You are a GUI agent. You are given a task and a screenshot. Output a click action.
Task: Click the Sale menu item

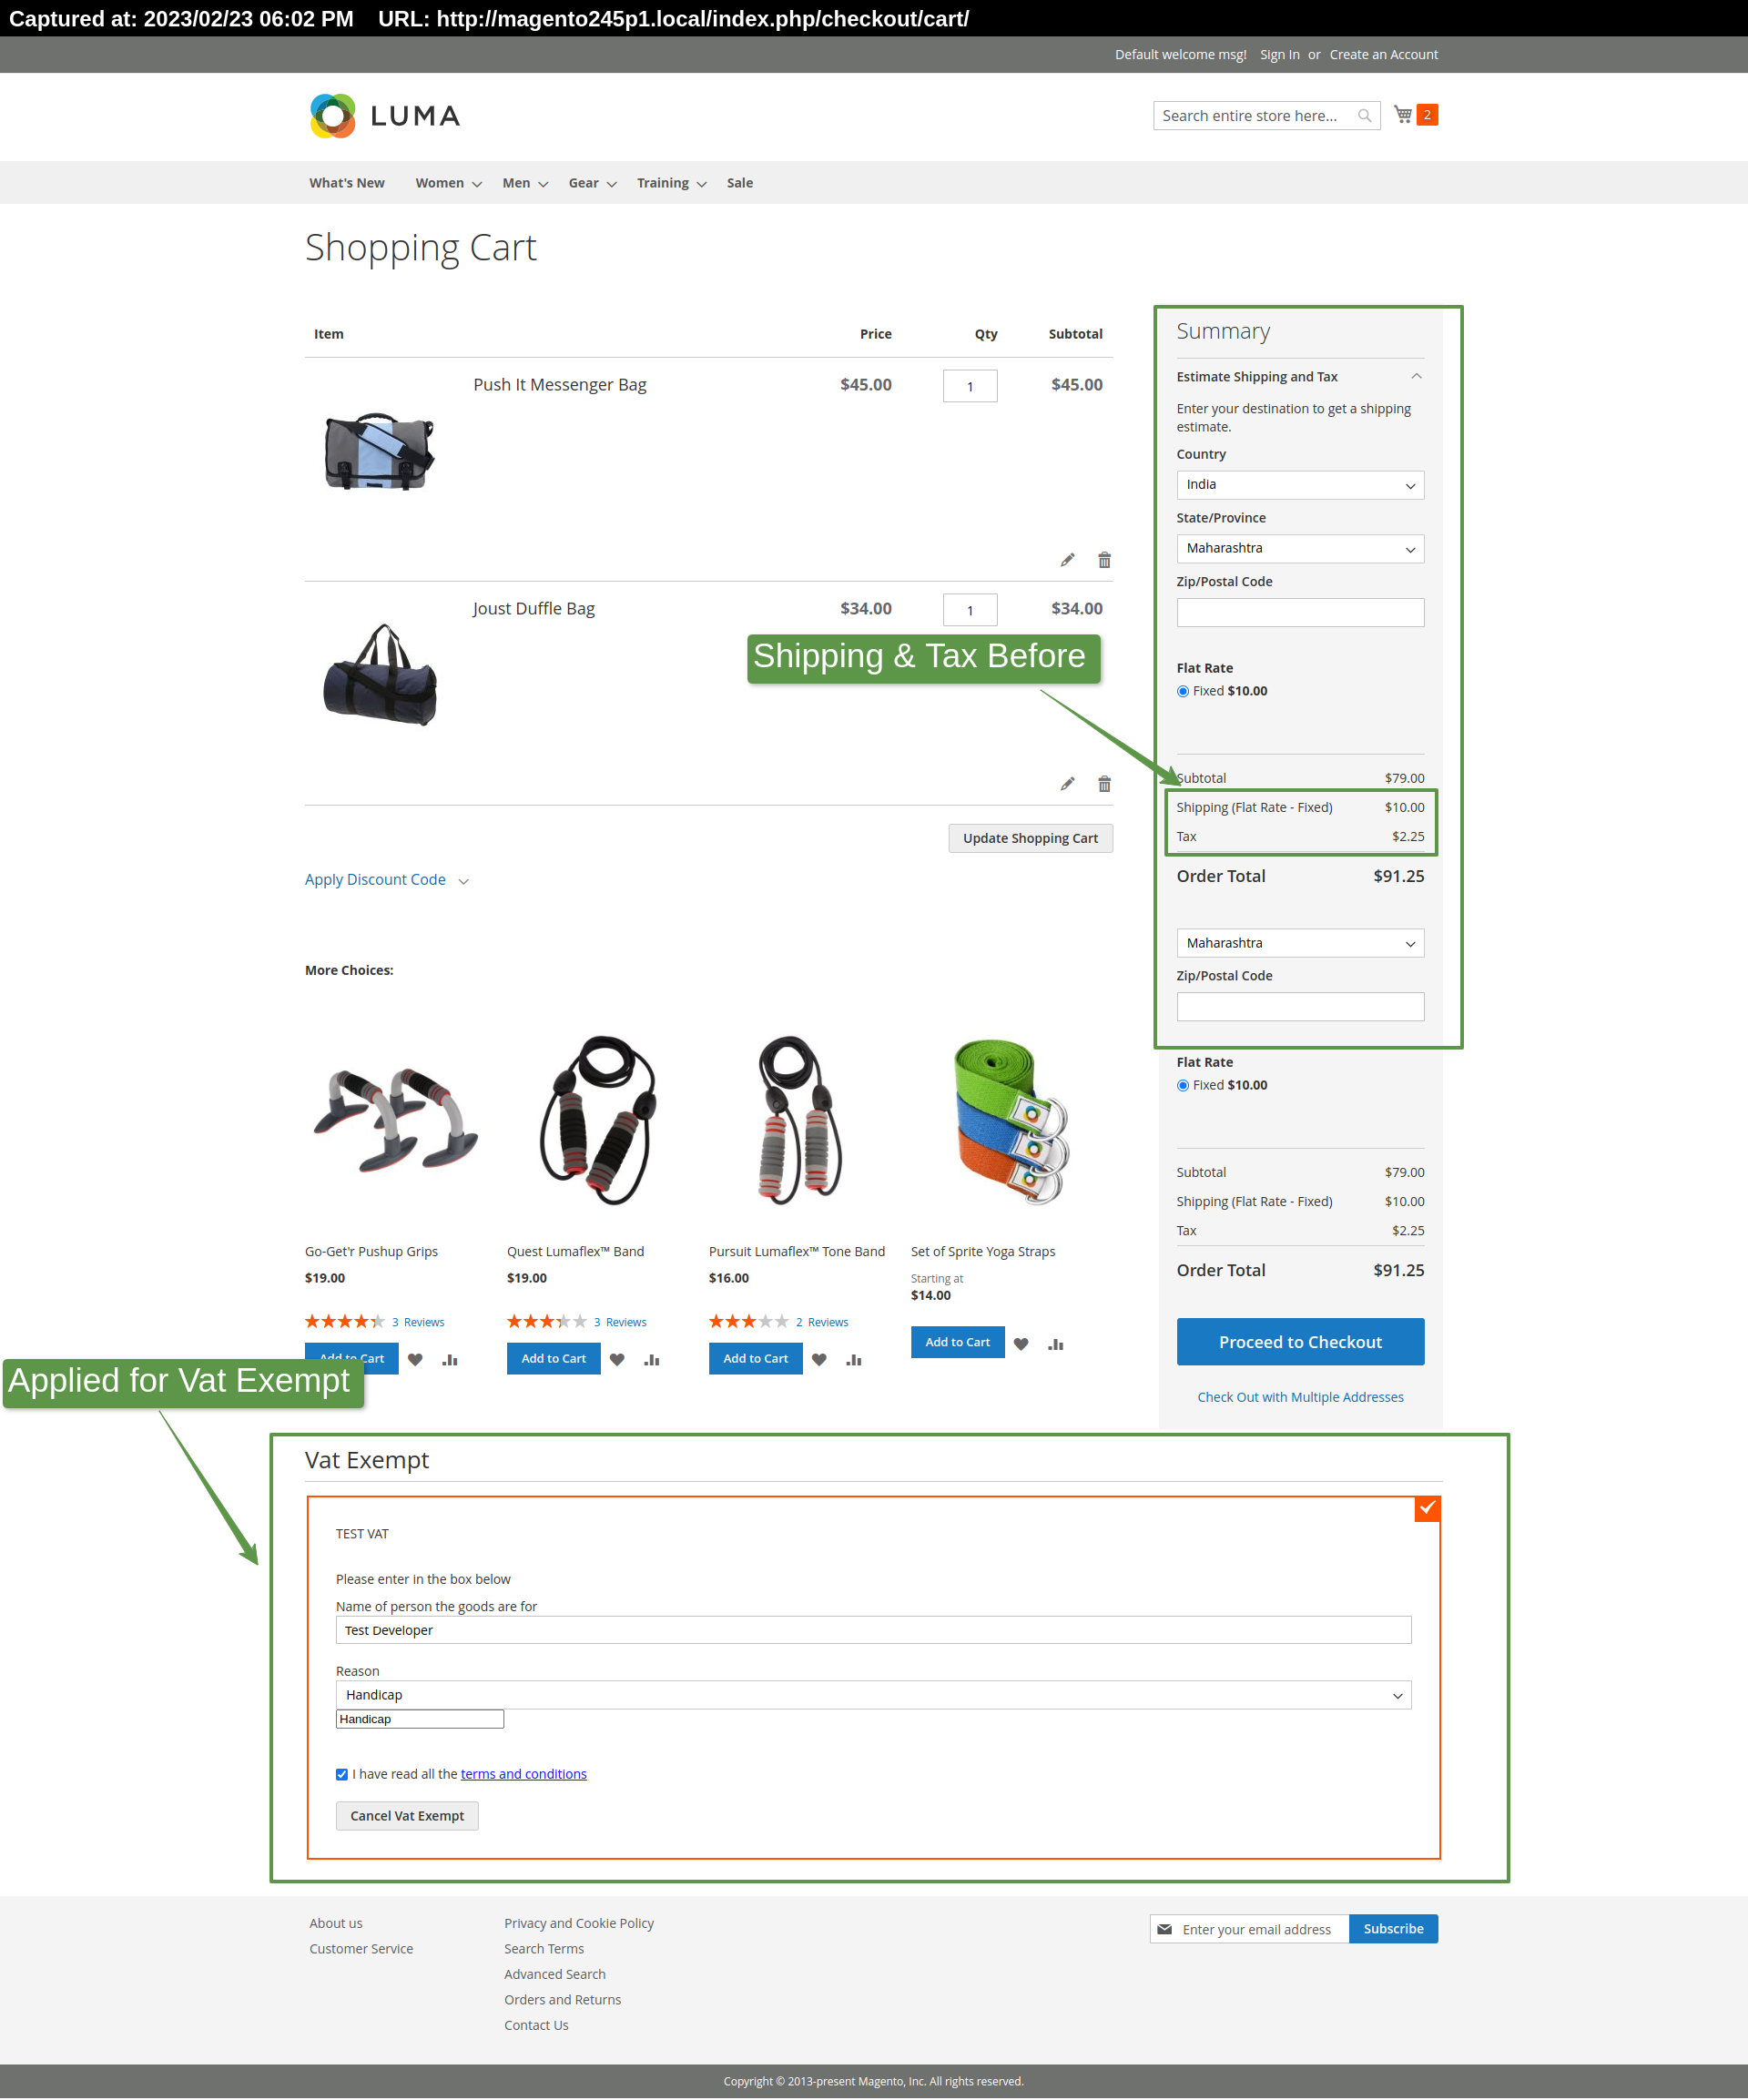[739, 183]
